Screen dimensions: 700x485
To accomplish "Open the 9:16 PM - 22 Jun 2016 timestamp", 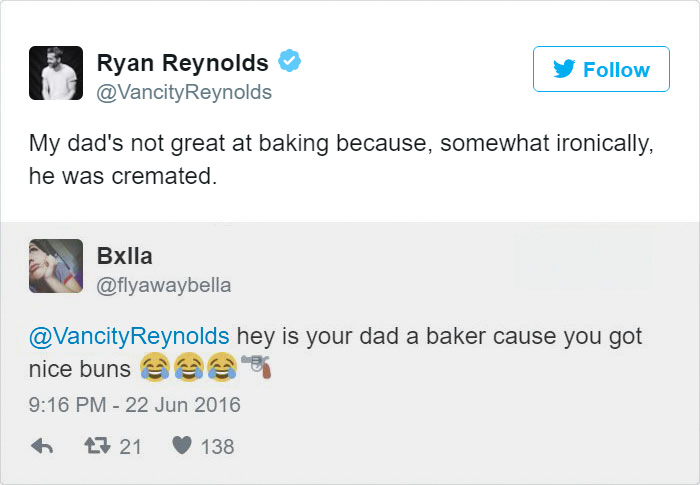I will click(x=134, y=406).
